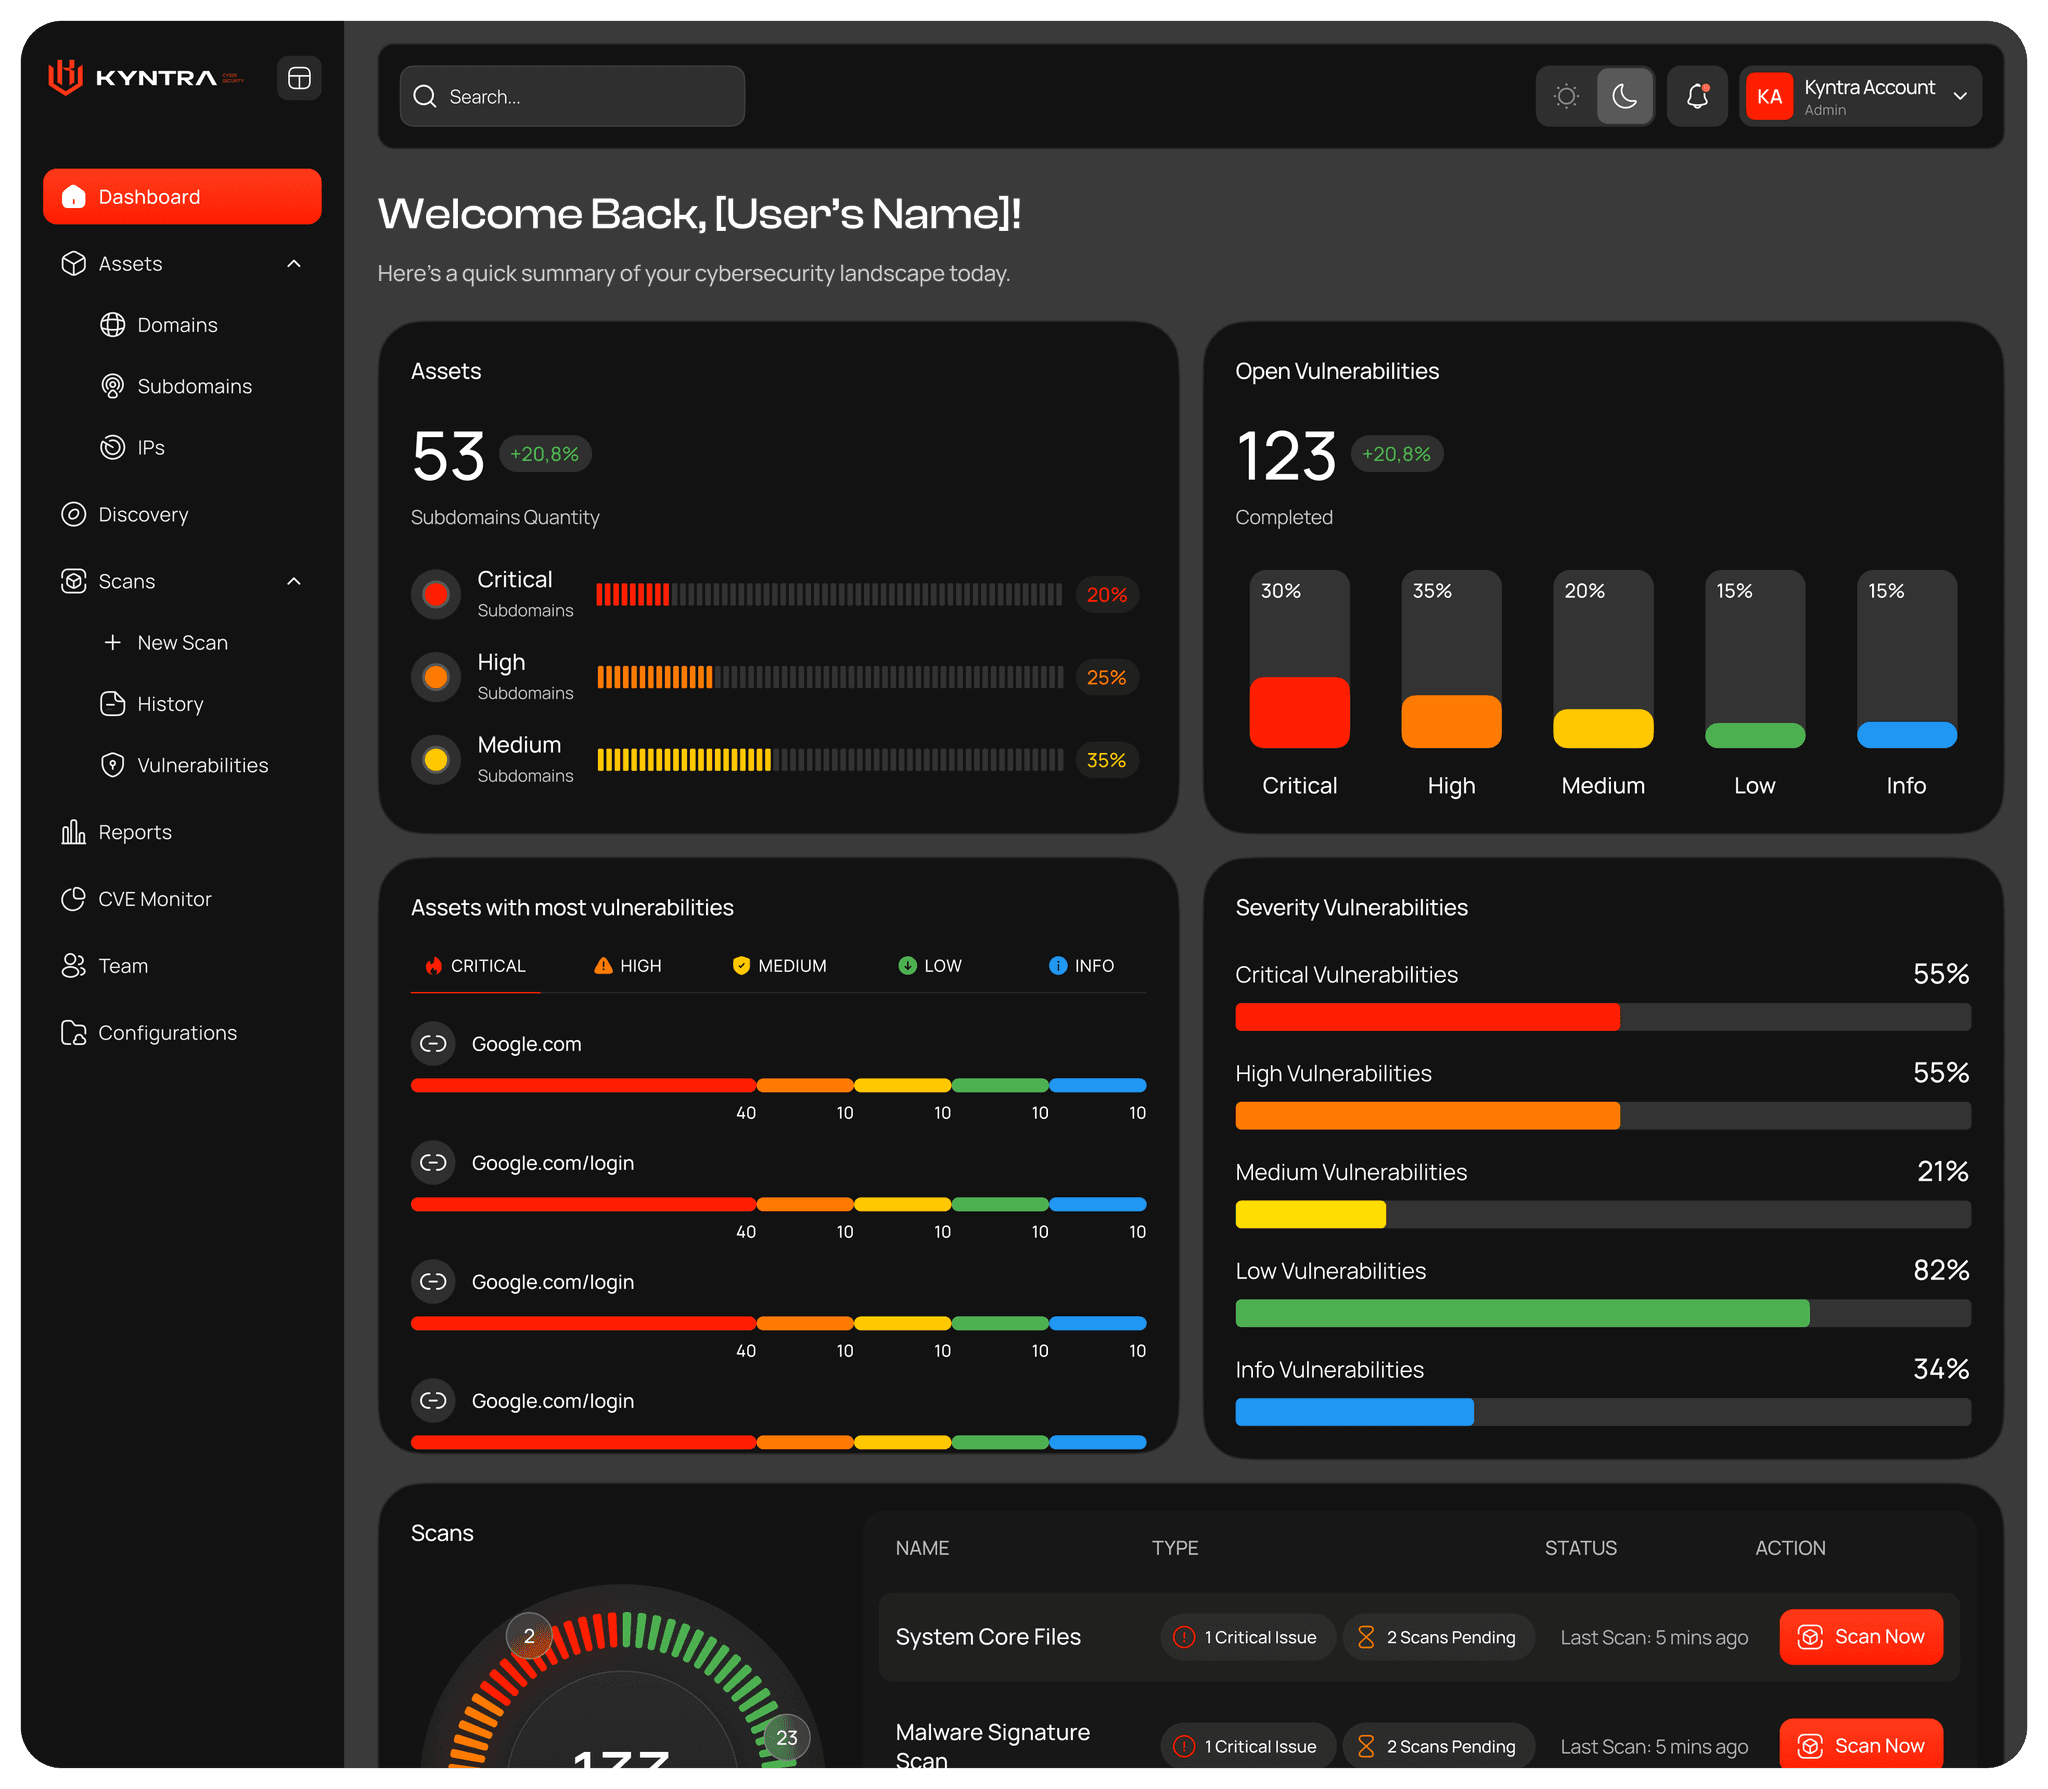The image size is (2048, 1789).
Task: Toggle the sidebar collapse icon
Action: pos(299,78)
